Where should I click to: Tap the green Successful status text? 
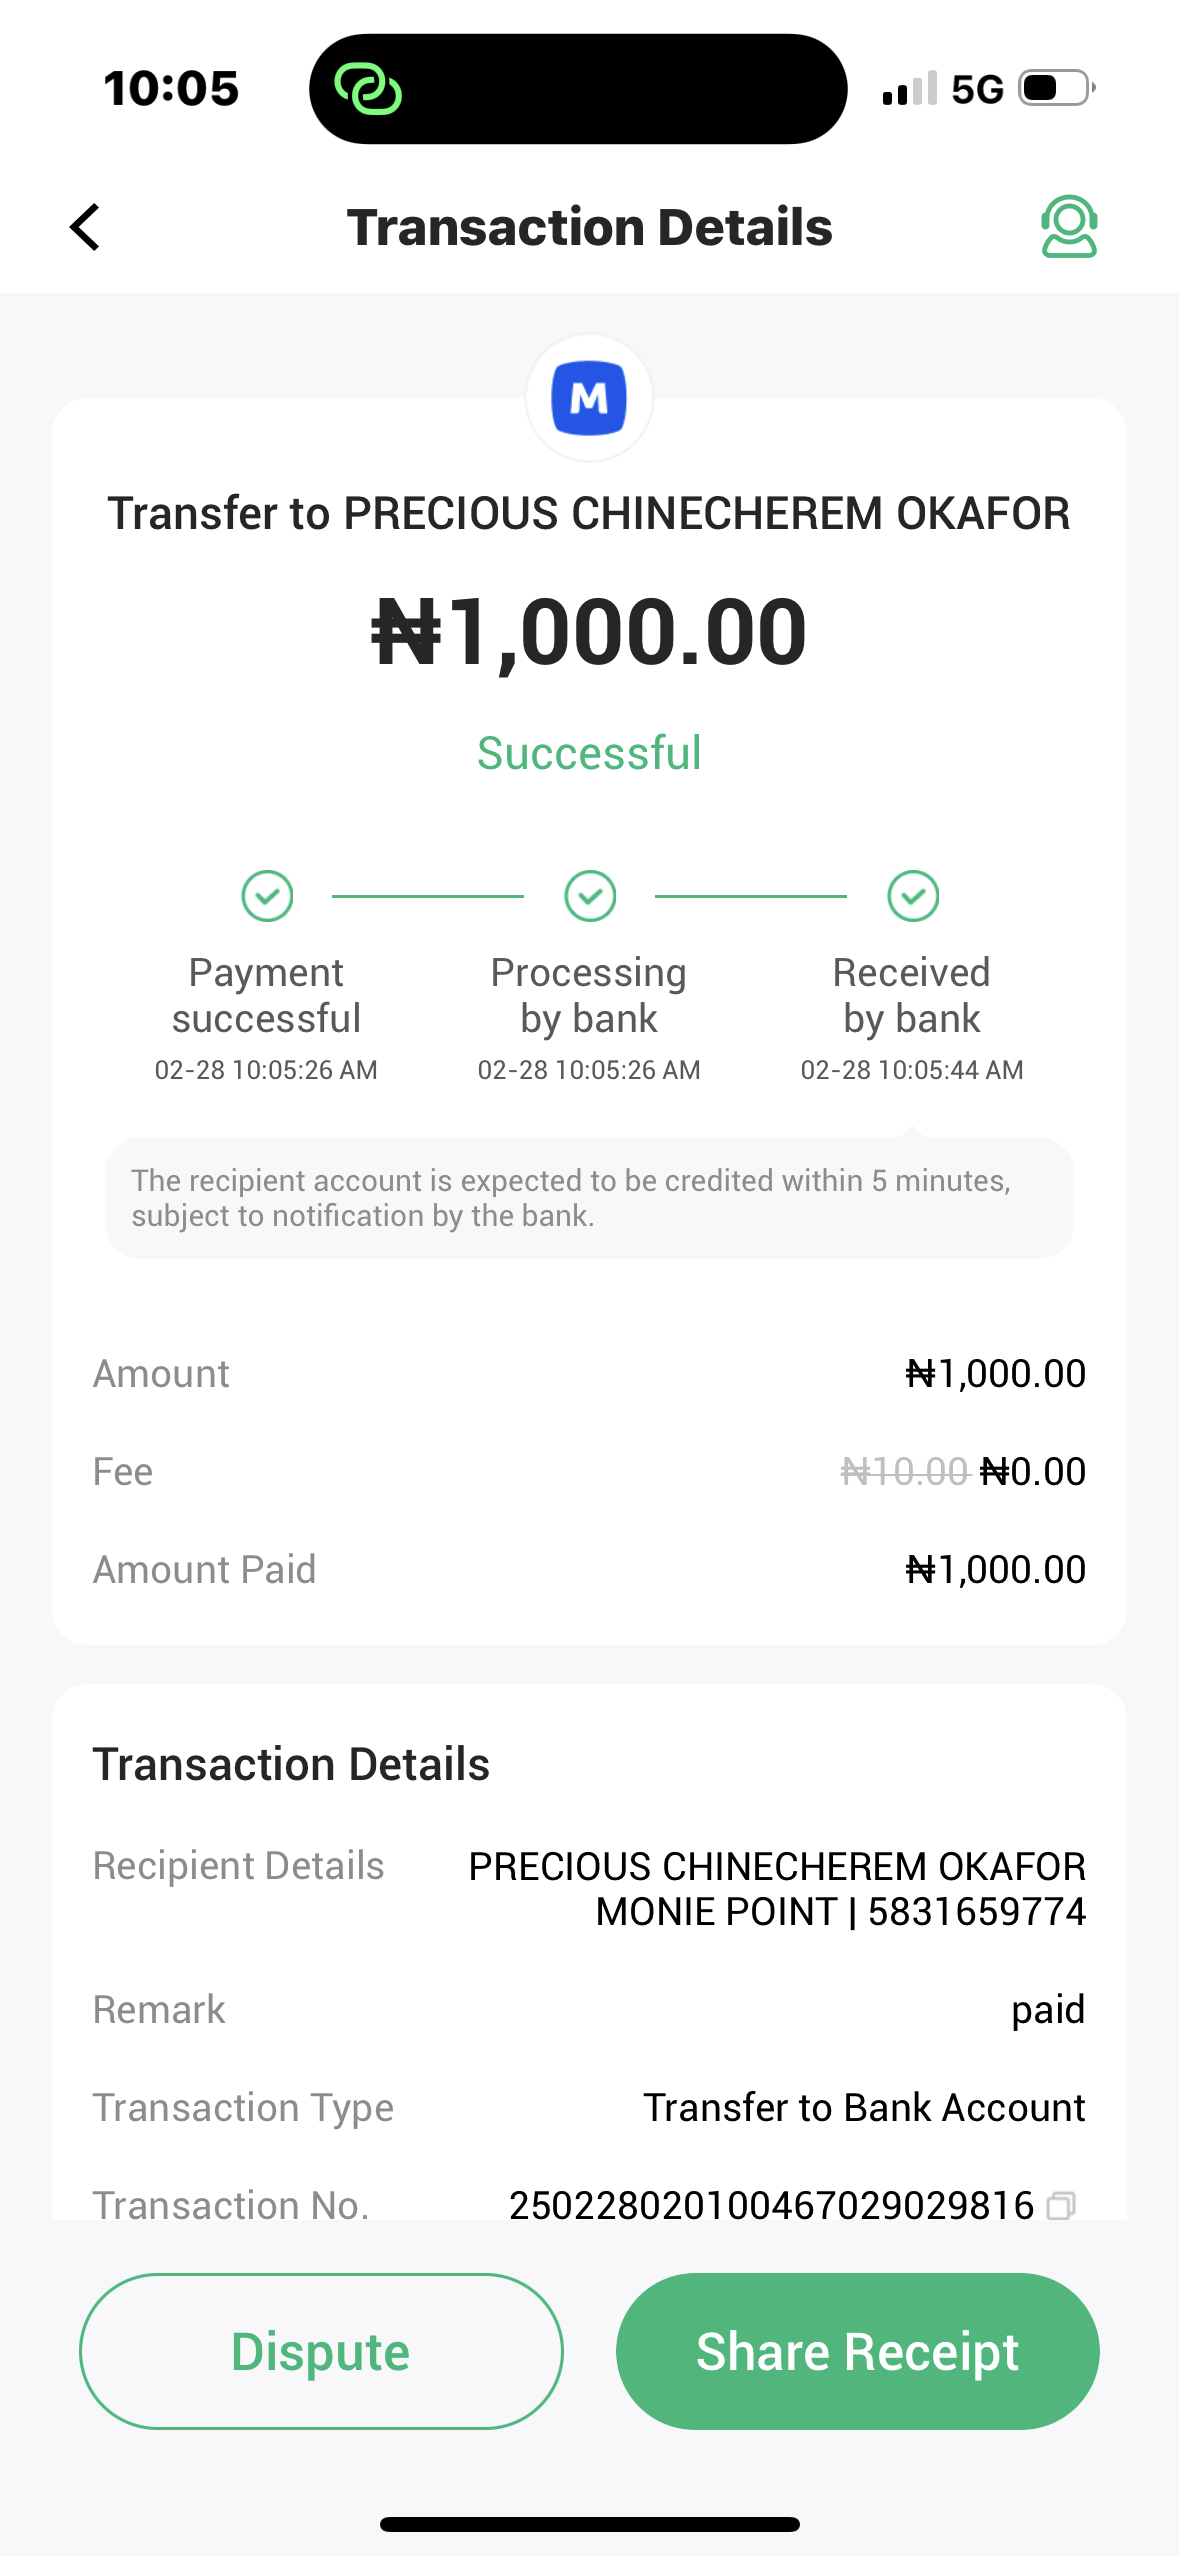589,753
